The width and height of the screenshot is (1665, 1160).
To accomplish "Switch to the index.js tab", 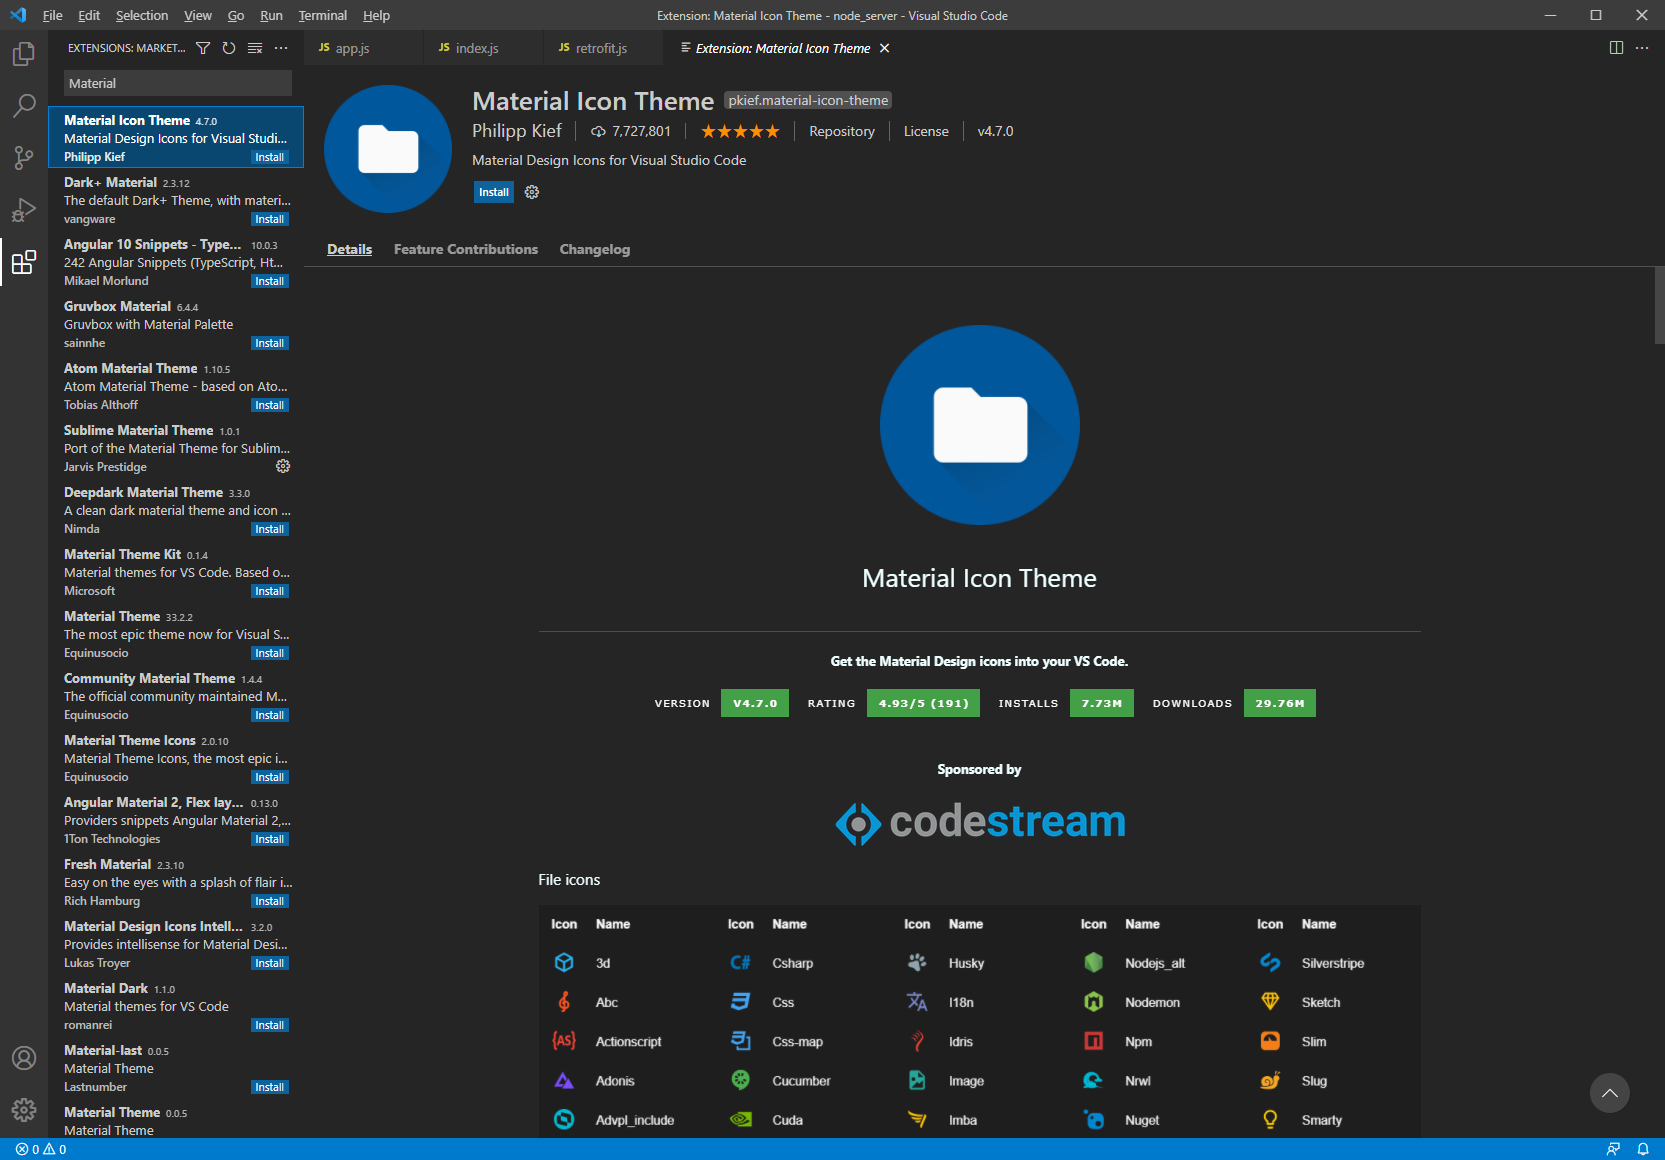I will (483, 48).
